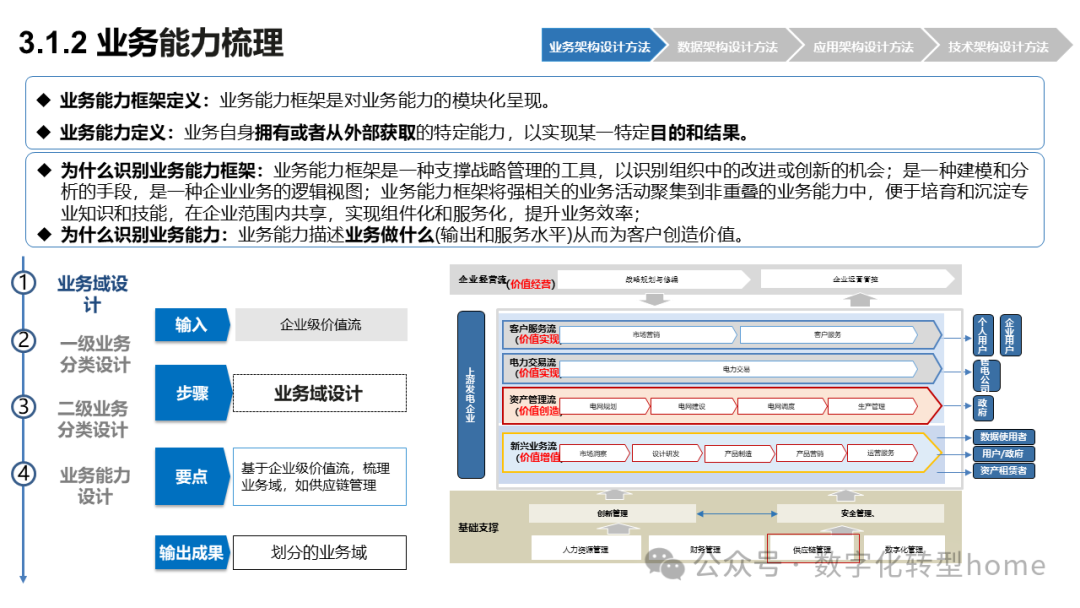Click the 人力资源管理 box

tap(585, 548)
